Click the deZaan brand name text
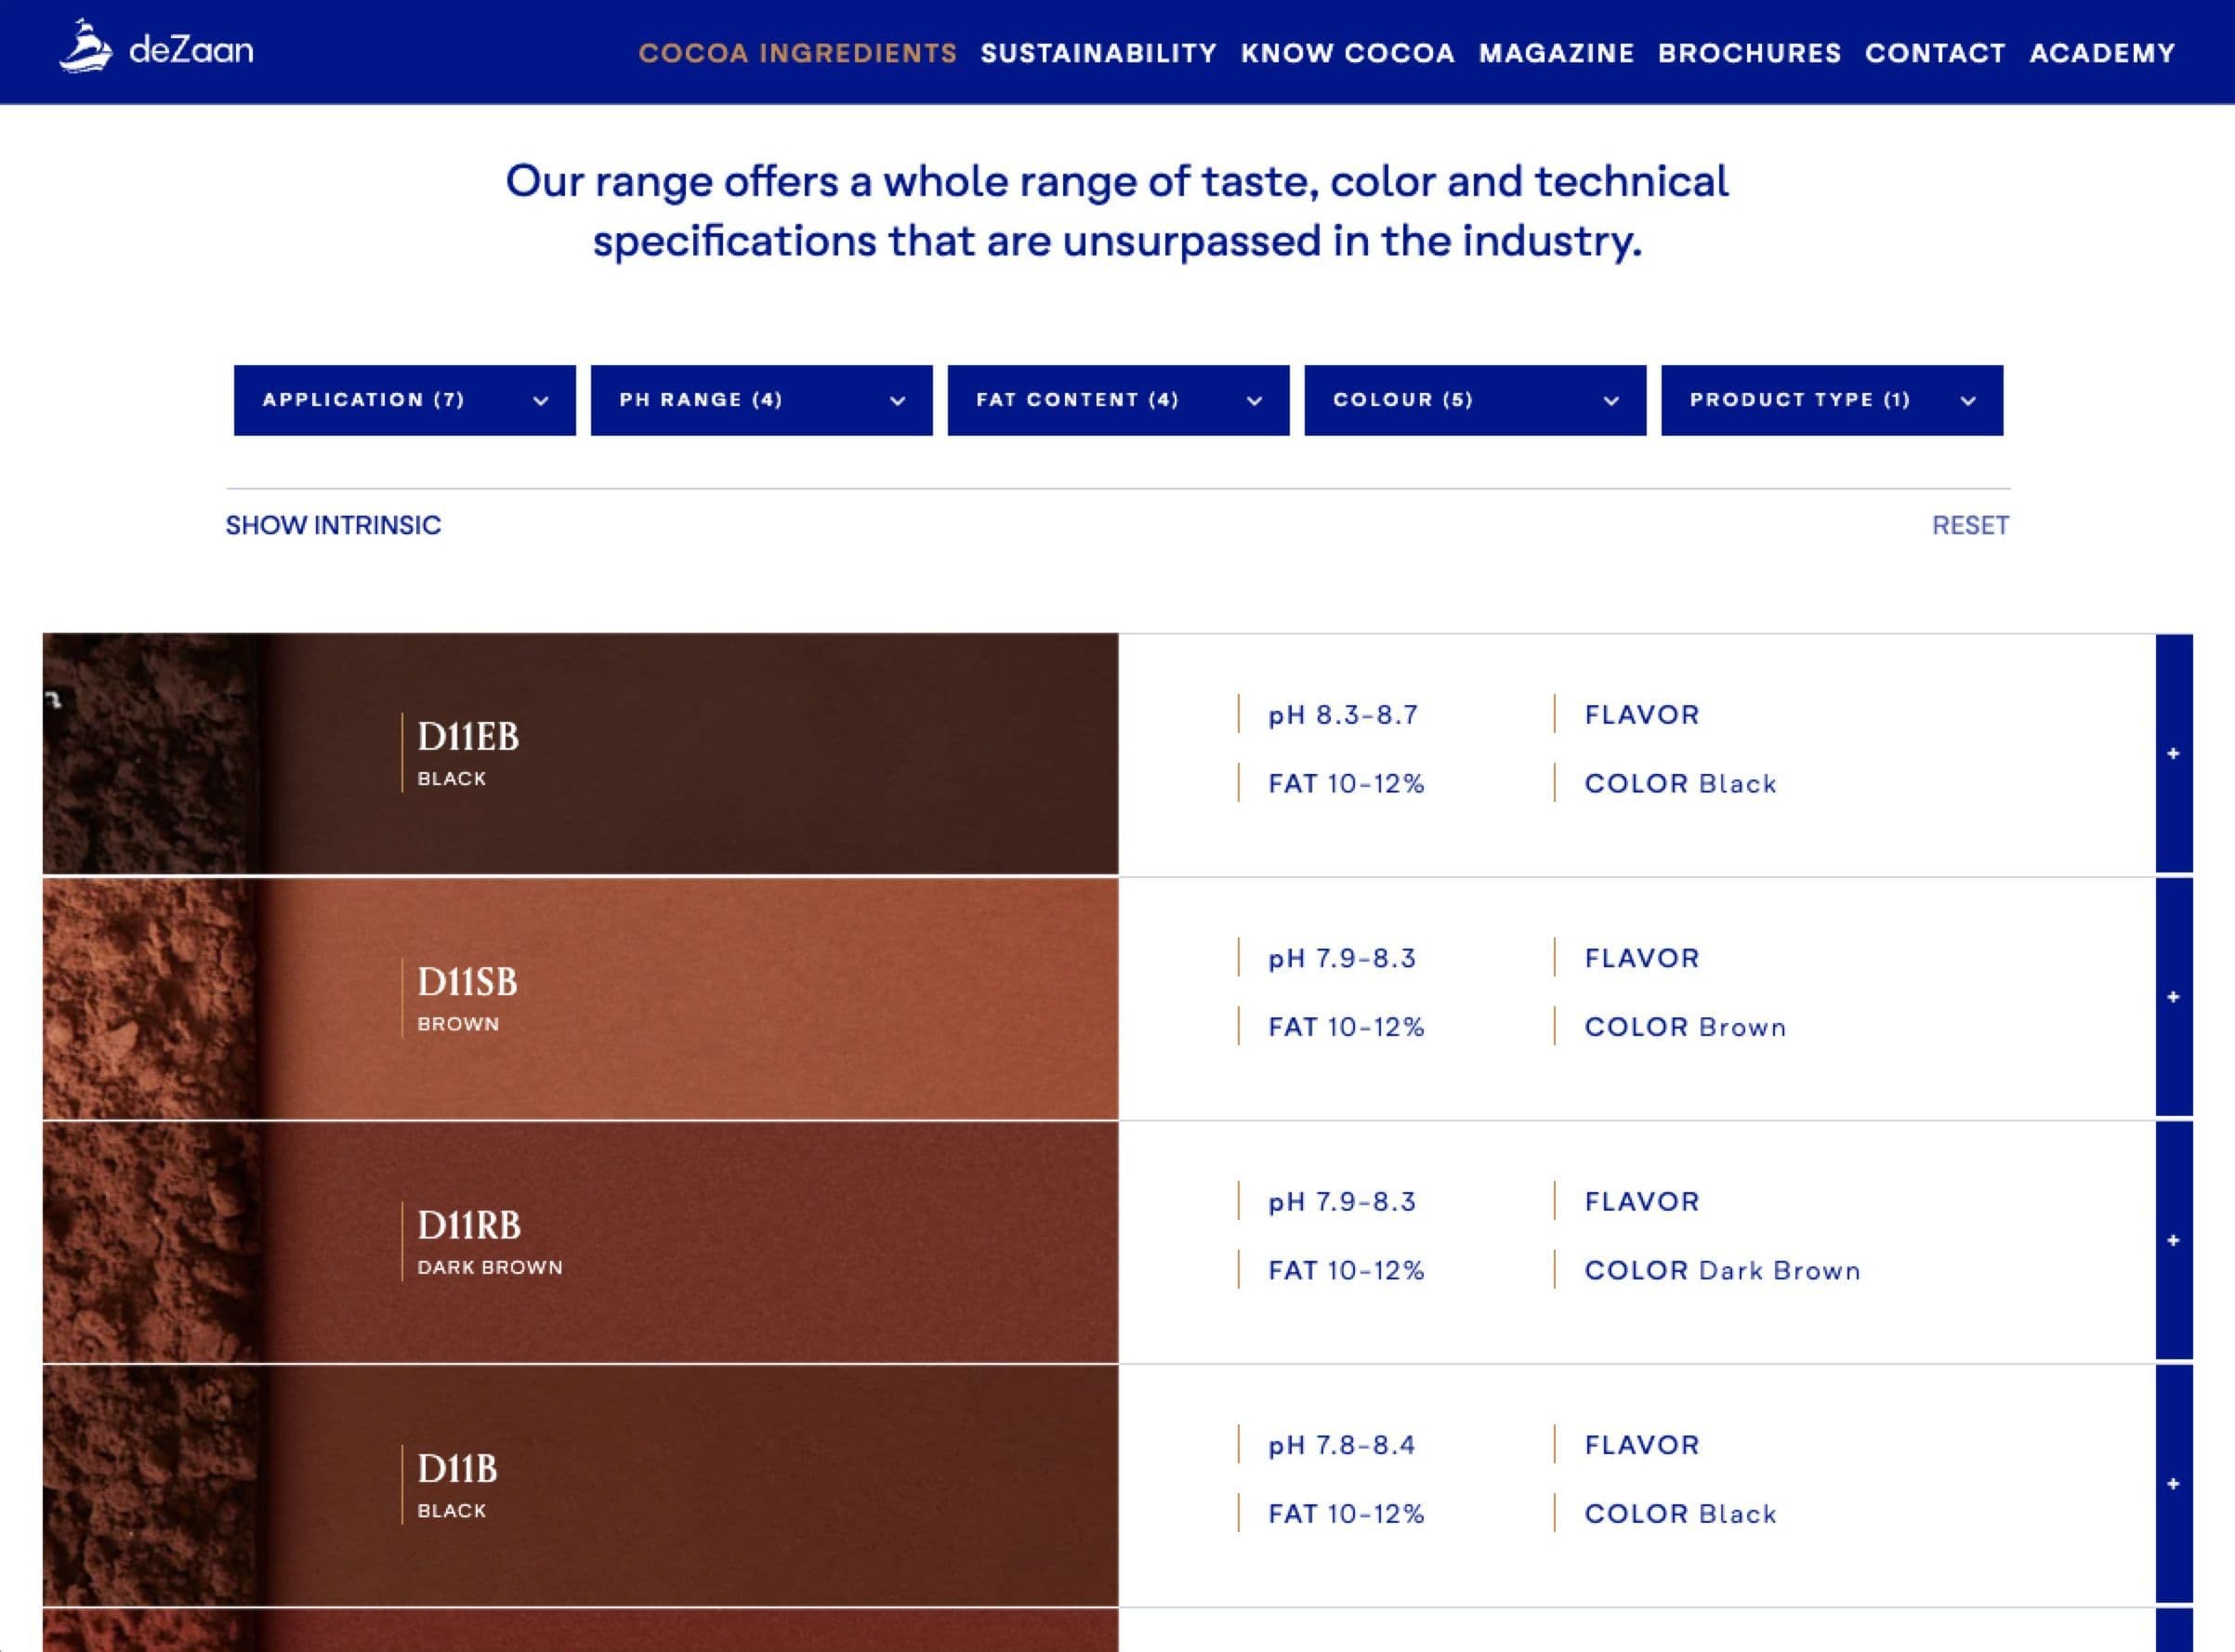The width and height of the screenshot is (2235, 1652). pyautogui.click(x=191, y=49)
